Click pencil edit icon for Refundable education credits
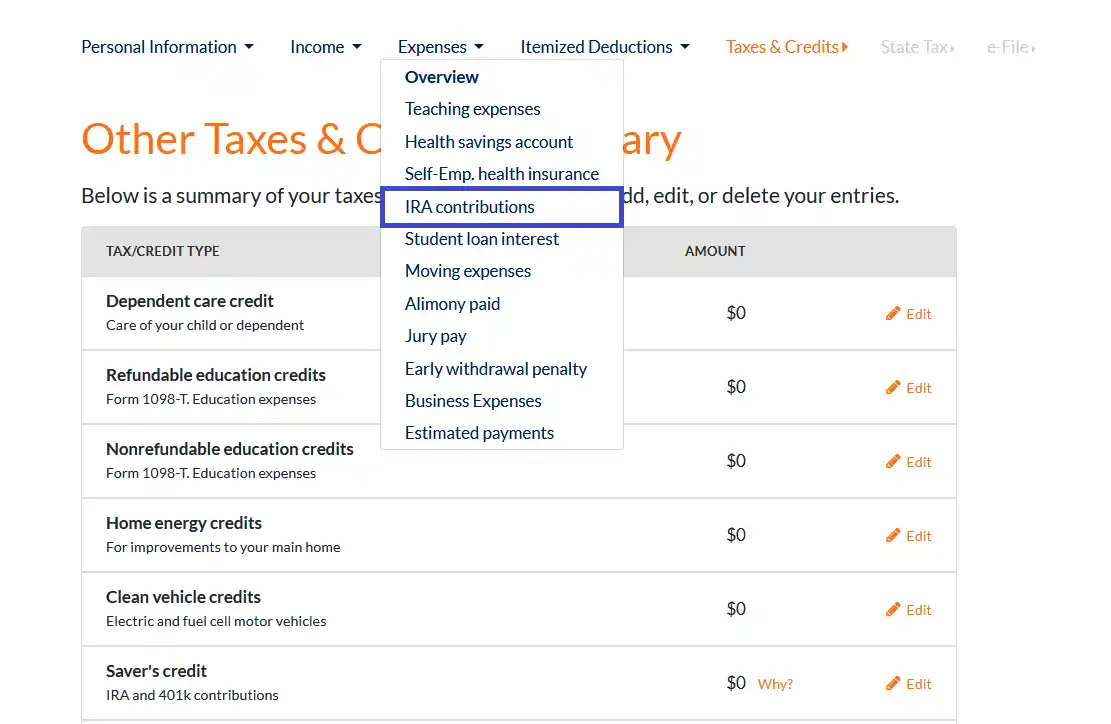The height and width of the screenshot is (724, 1111). pyautogui.click(x=893, y=388)
